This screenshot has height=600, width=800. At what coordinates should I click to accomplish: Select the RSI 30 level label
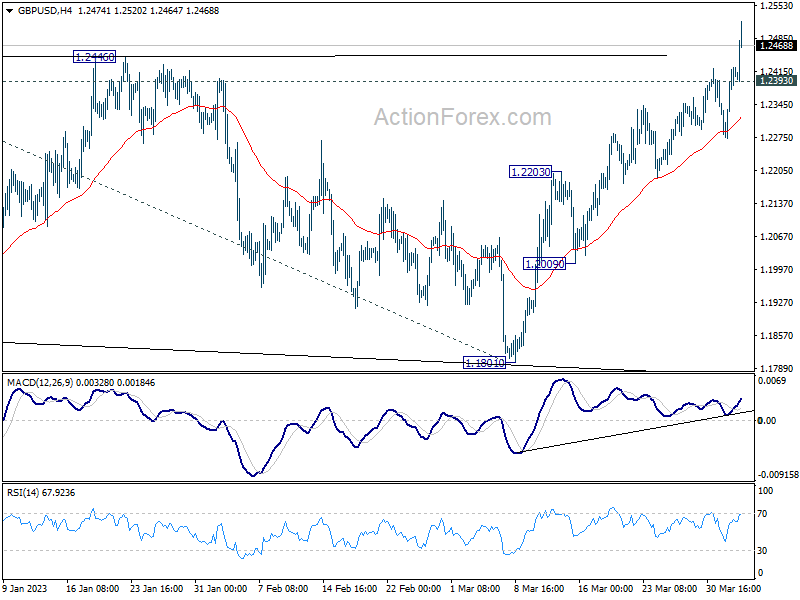(x=762, y=551)
